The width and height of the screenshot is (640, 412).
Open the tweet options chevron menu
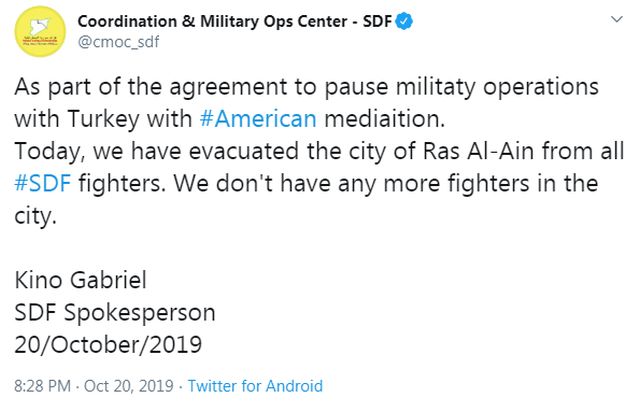[609, 23]
